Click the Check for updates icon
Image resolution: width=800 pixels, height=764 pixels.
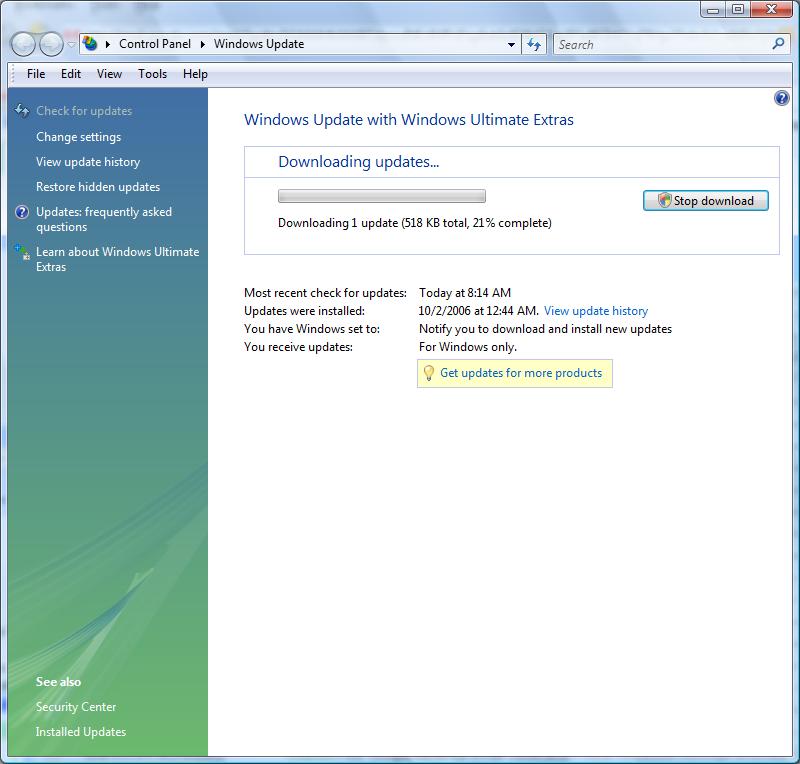point(22,111)
